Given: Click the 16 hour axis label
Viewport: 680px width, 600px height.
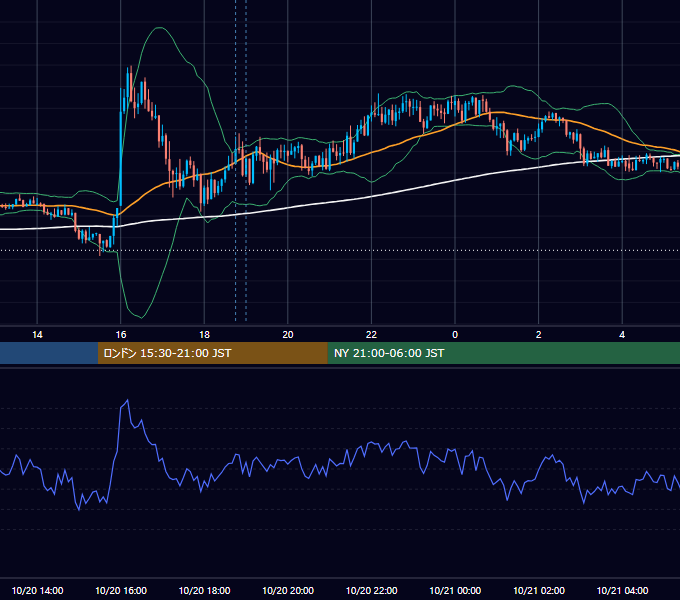Looking at the screenshot, I should click(121, 335).
